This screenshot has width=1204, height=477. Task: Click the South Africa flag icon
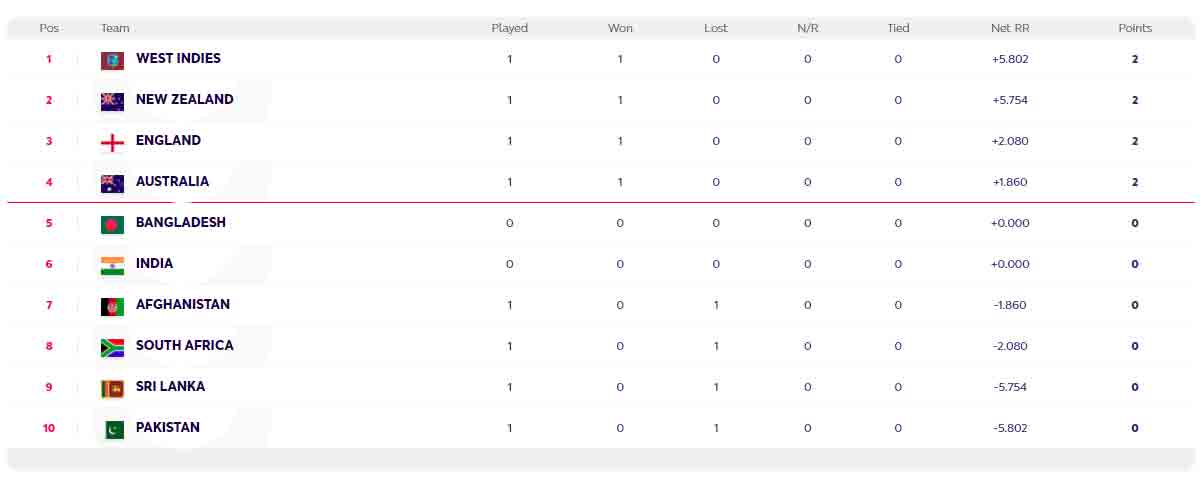[112, 347]
